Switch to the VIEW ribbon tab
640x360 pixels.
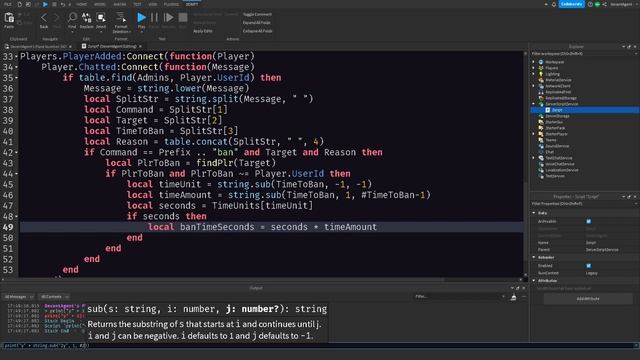153,4
